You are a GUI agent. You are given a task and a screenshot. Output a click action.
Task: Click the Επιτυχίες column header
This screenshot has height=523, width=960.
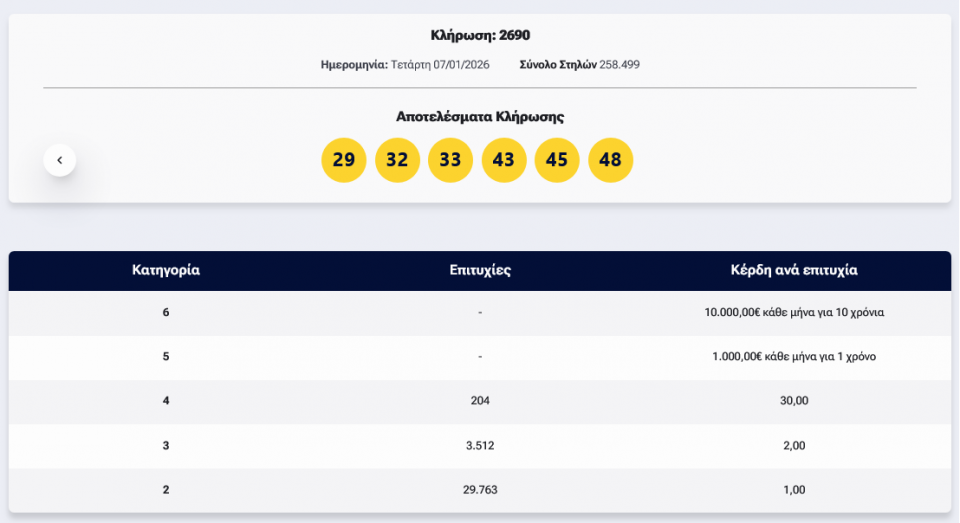coord(480,270)
